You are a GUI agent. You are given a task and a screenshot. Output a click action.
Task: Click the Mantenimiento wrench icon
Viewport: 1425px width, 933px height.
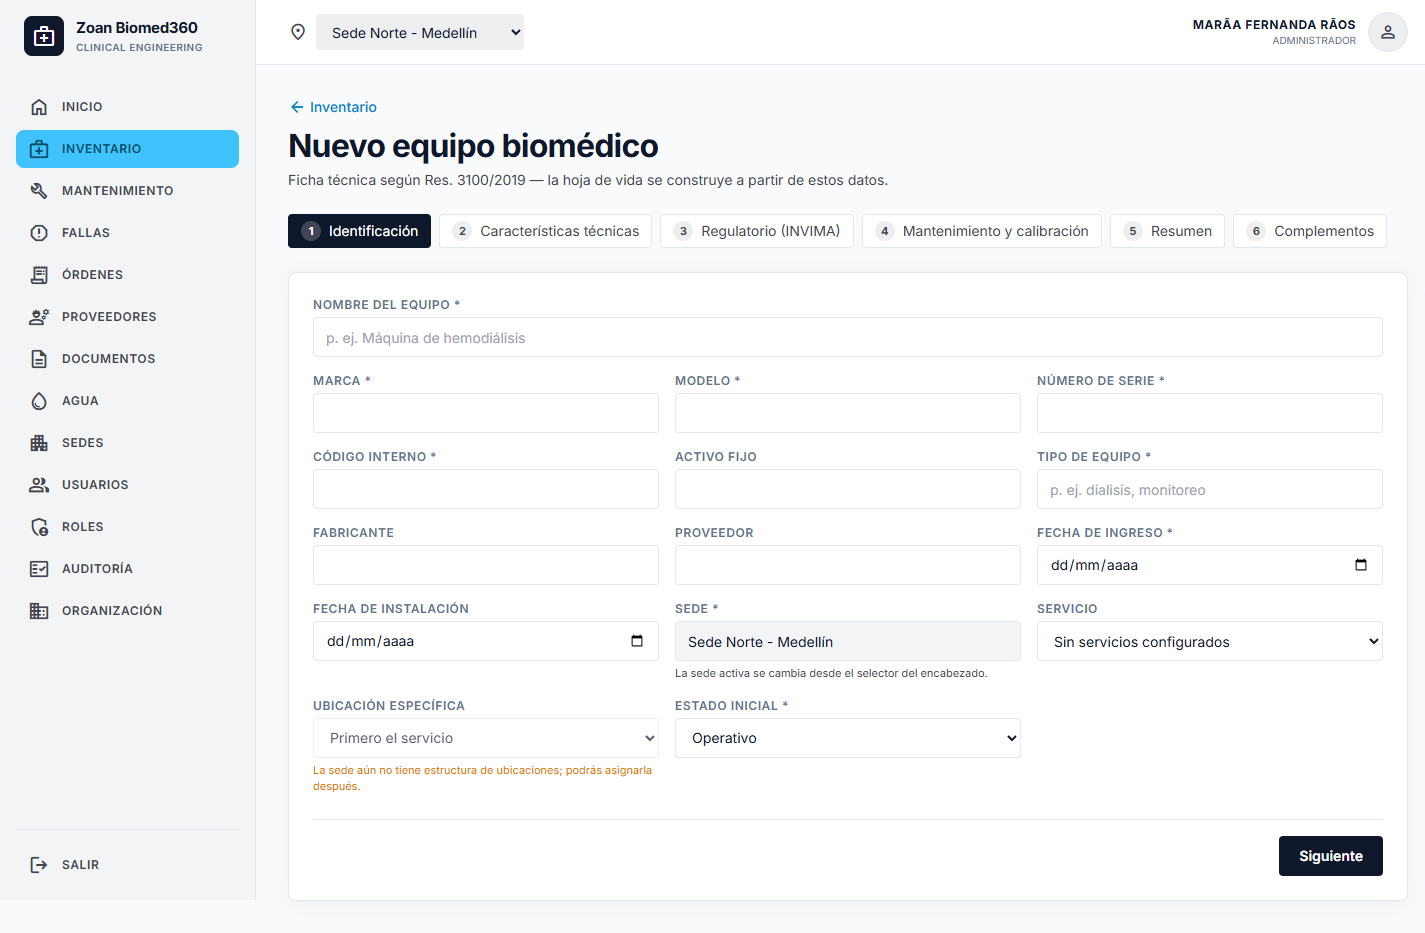(x=39, y=191)
